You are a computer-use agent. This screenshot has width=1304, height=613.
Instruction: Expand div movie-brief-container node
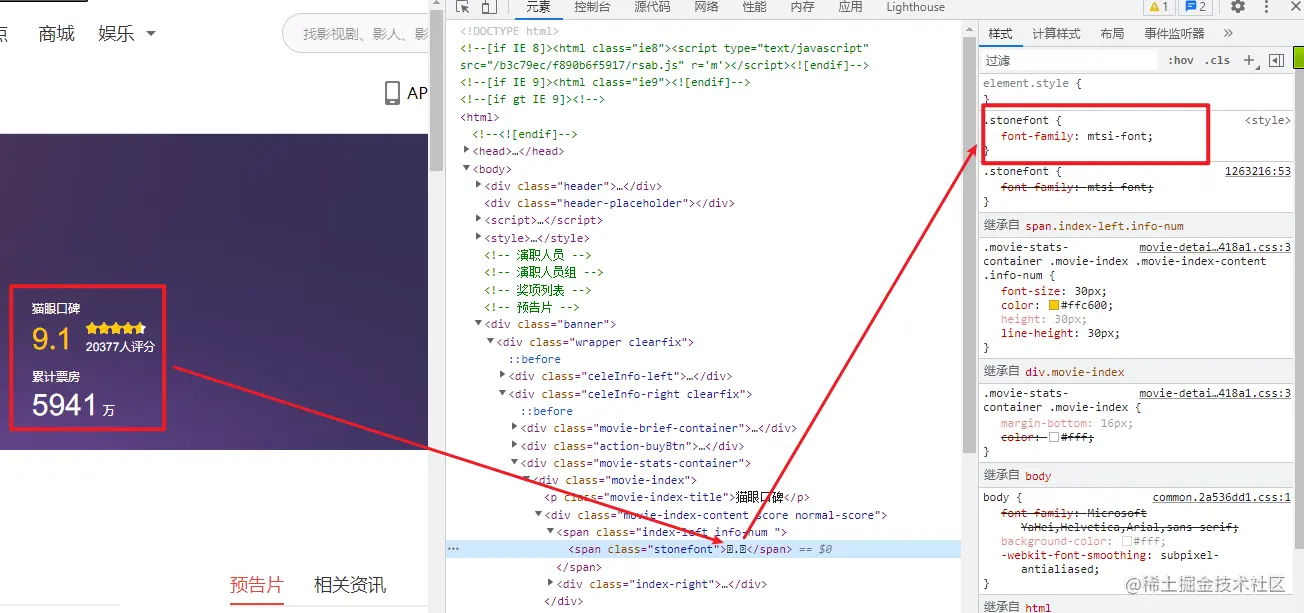pyautogui.click(x=515, y=427)
